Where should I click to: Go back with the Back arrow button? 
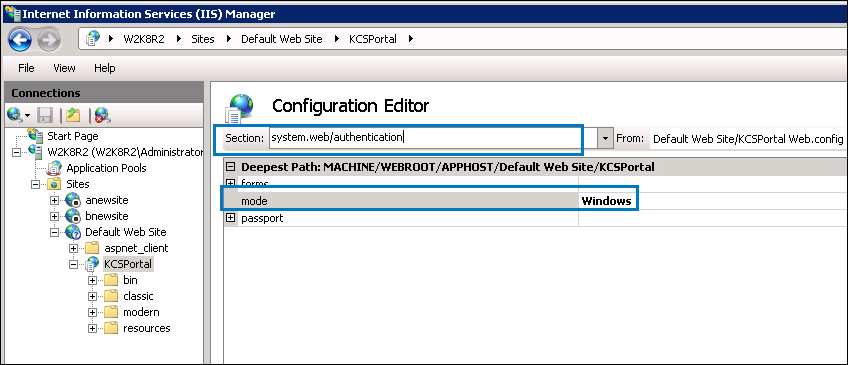[x=19, y=39]
